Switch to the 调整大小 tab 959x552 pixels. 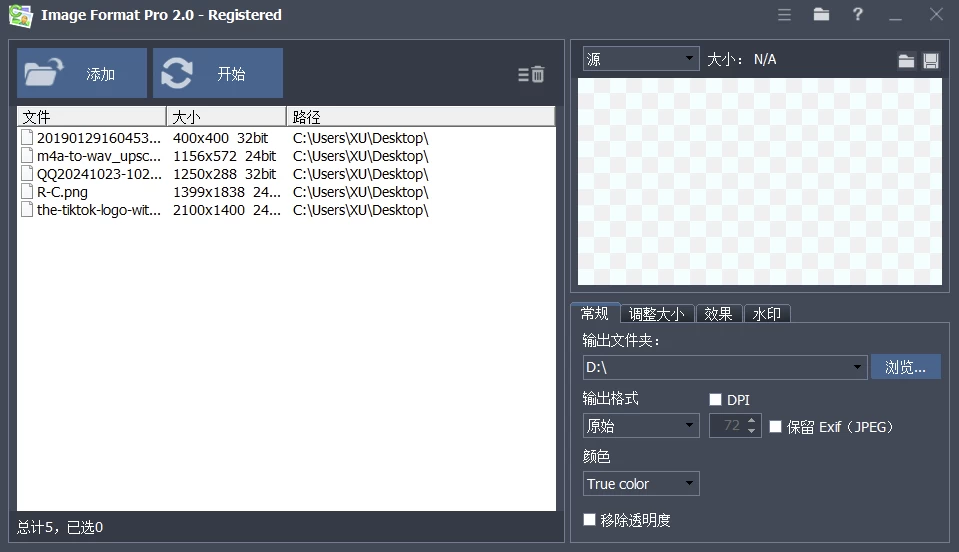(x=656, y=314)
